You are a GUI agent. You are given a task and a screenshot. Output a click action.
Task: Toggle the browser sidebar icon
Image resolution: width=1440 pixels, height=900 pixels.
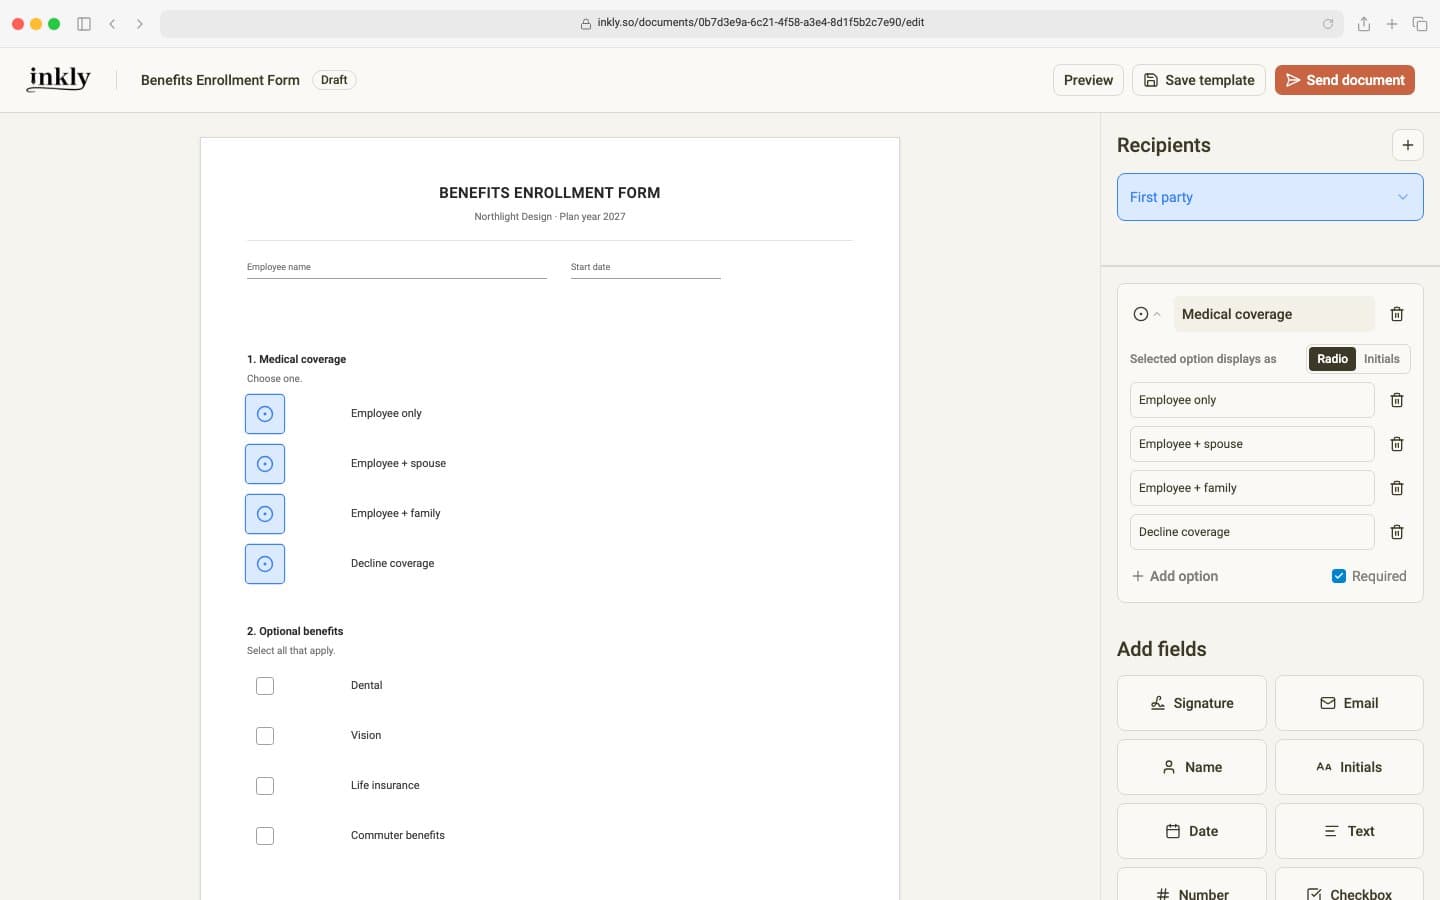(84, 24)
